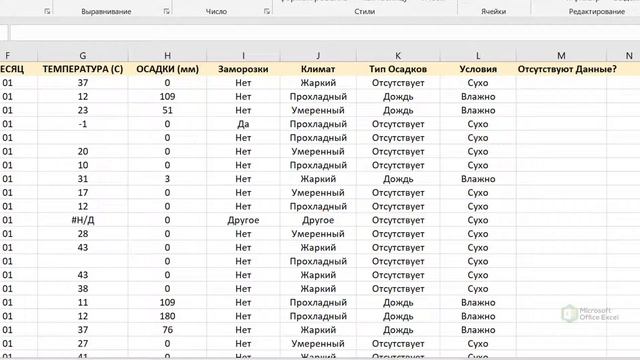
Task: Select Жаркий in the row with temperature 31
Action: (x=318, y=179)
